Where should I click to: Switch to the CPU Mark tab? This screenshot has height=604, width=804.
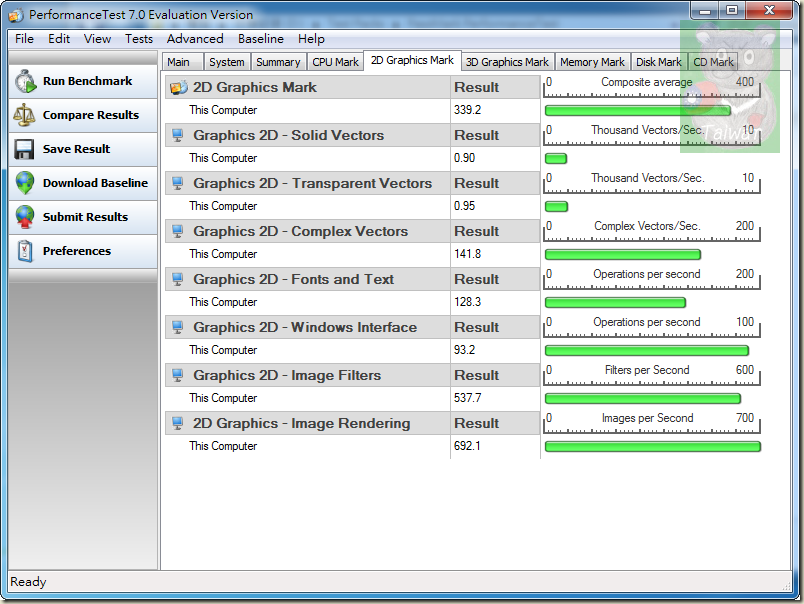coord(335,62)
